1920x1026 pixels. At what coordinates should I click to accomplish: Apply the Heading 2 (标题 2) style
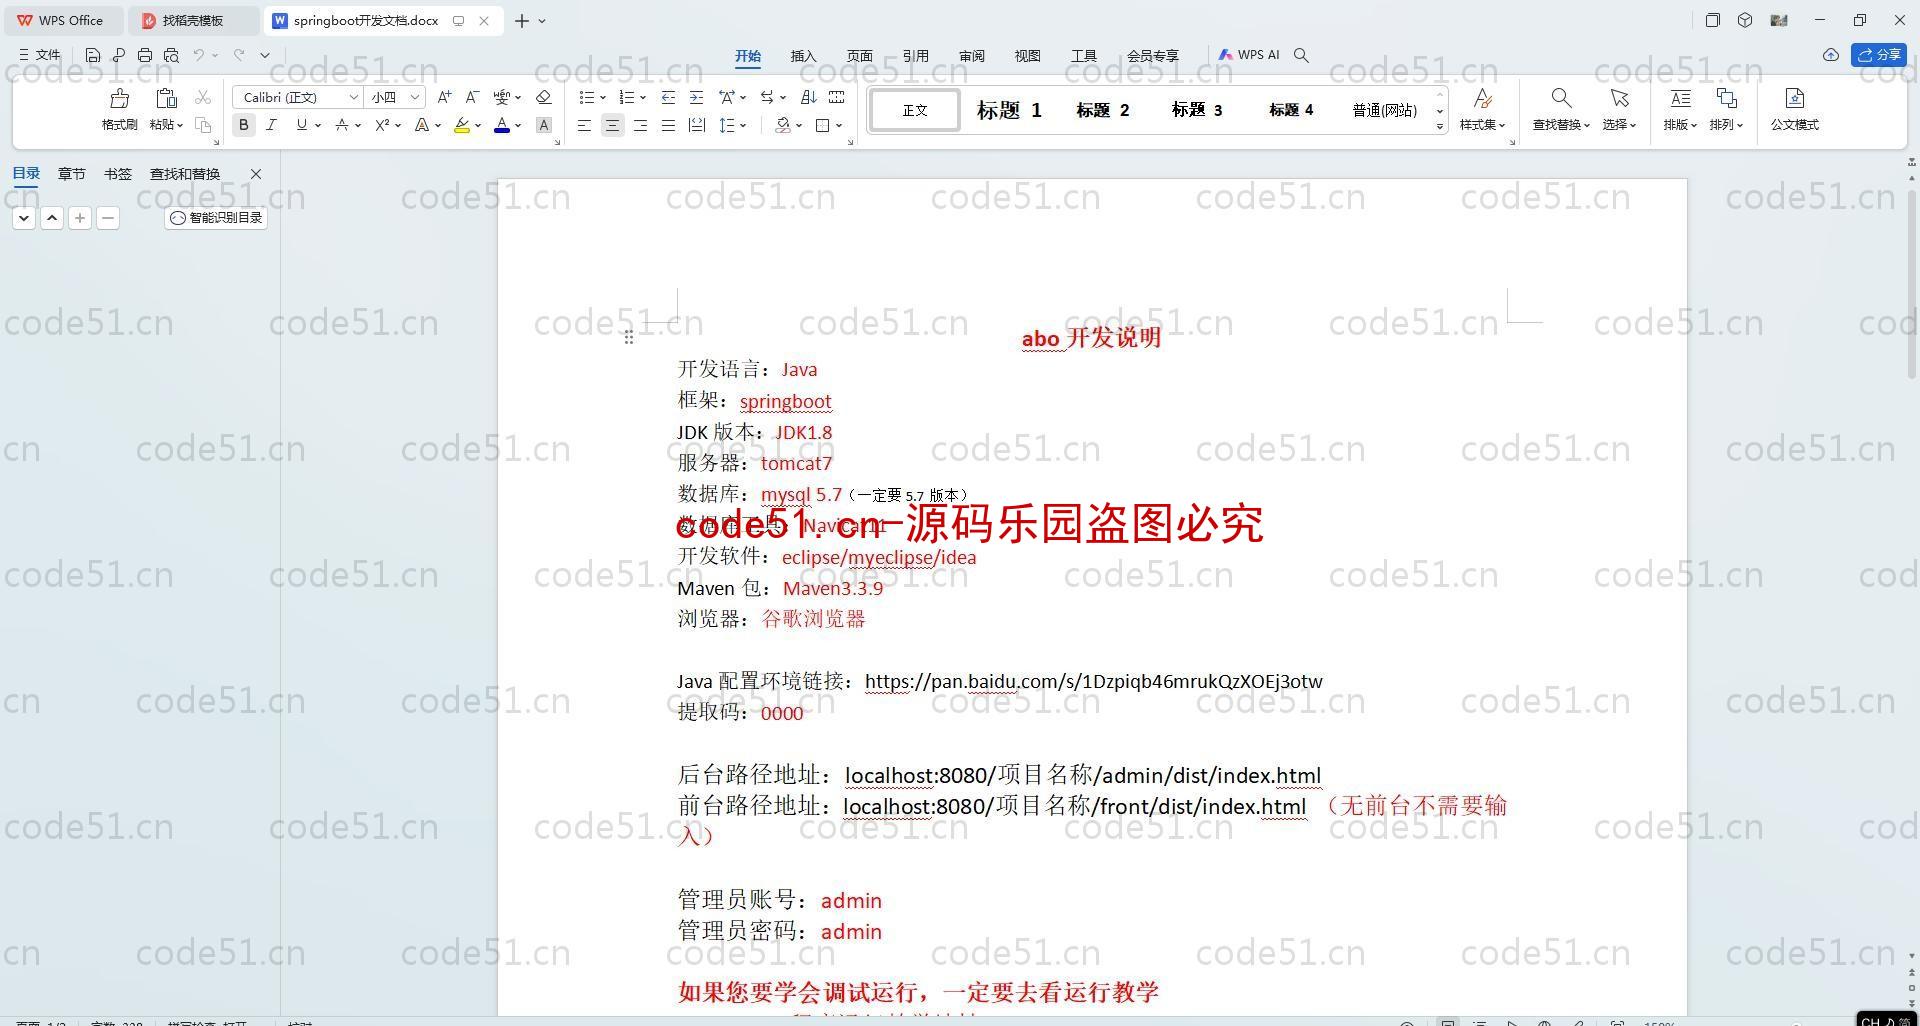(1103, 110)
